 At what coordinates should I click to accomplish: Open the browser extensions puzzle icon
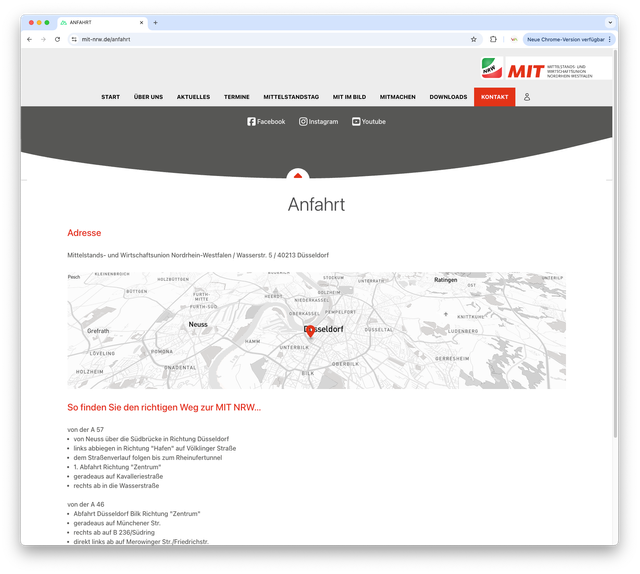pyautogui.click(x=493, y=39)
